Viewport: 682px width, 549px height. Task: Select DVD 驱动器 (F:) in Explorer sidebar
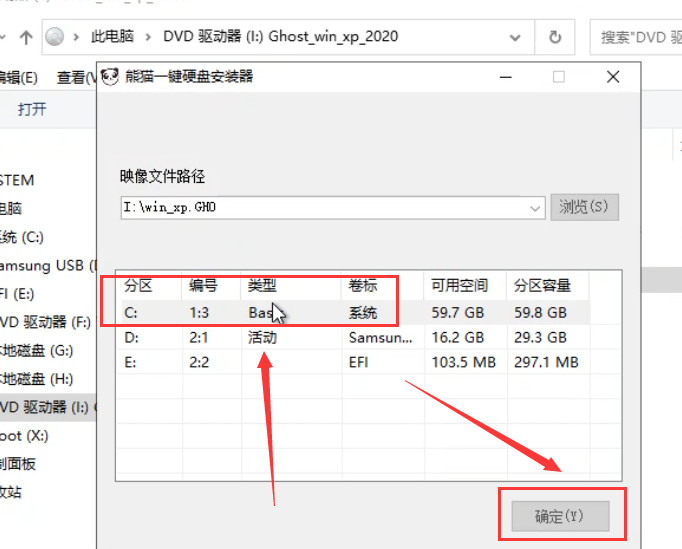tap(45, 322)
